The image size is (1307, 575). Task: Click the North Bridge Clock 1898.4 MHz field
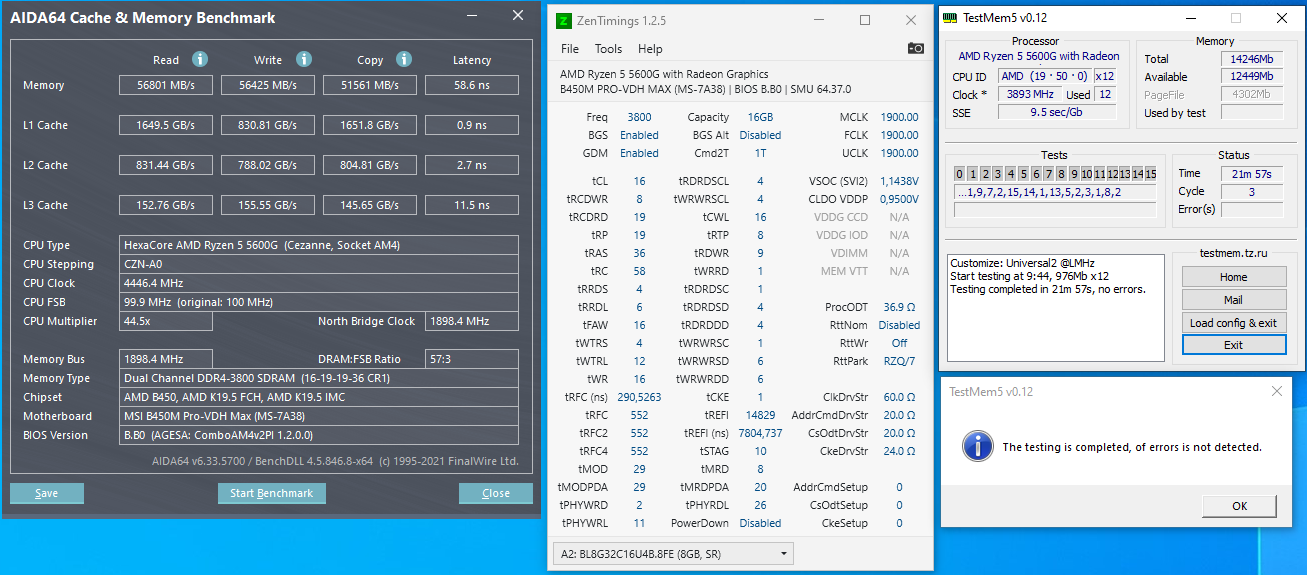click(x=472, y=321)
